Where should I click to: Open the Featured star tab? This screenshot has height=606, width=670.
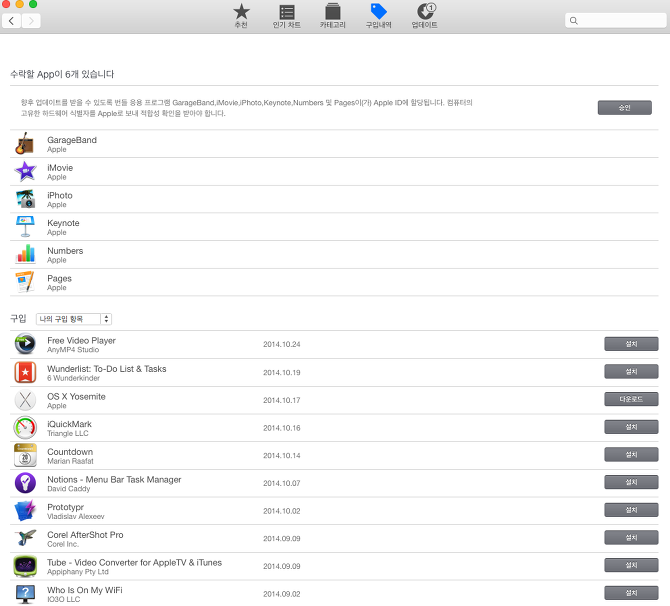click(x=241, y=16)
